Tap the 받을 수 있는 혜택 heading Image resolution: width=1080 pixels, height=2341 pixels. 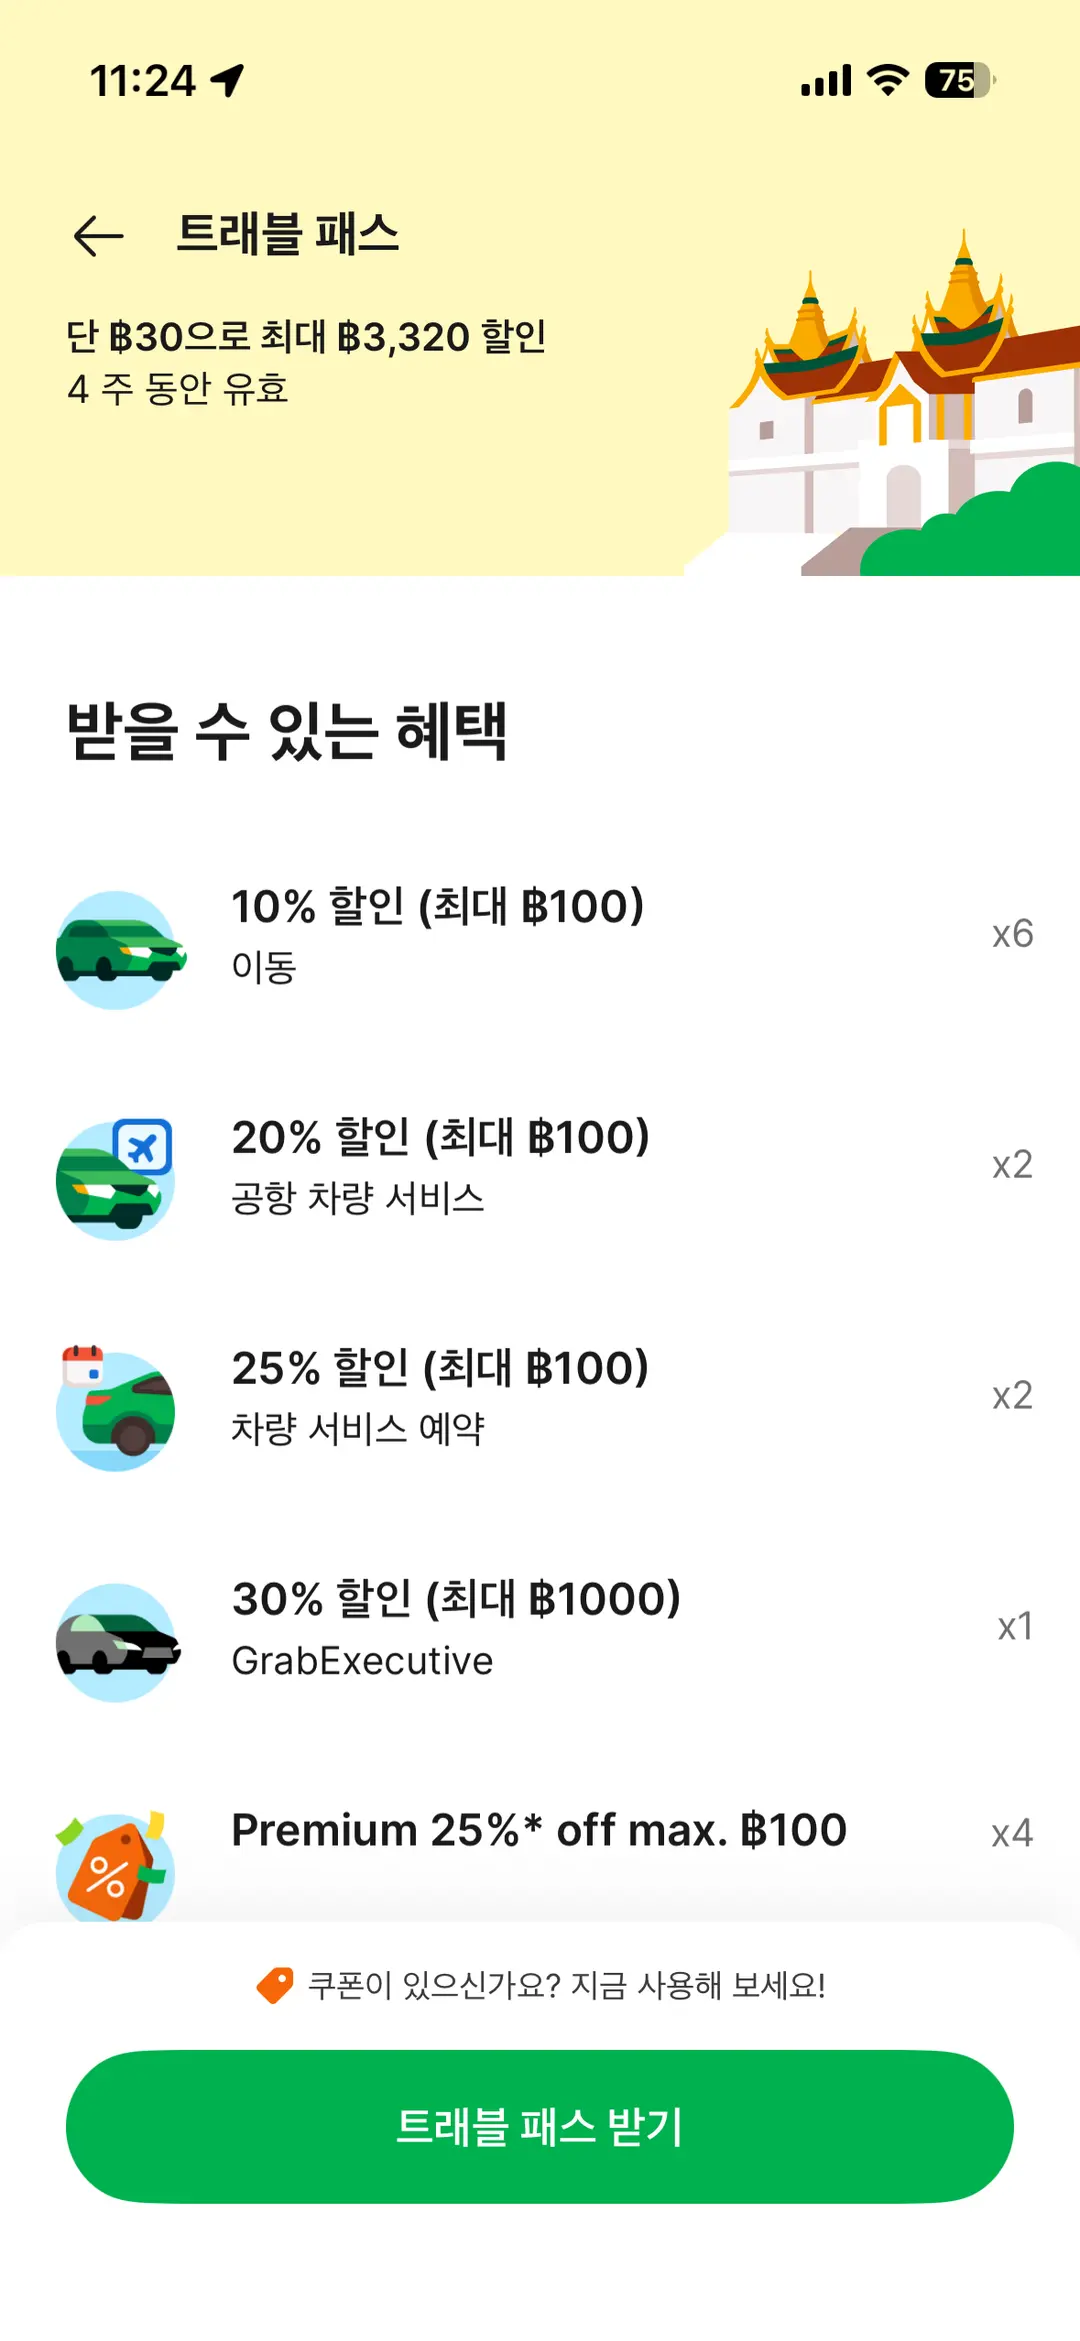click(x=287, y=731)
